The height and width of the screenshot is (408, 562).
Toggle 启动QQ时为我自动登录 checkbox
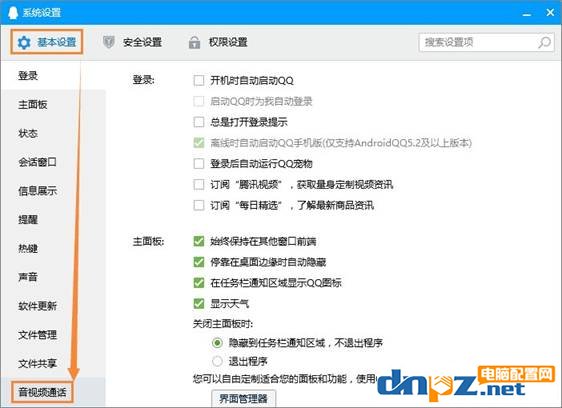[x=199, y=101]
